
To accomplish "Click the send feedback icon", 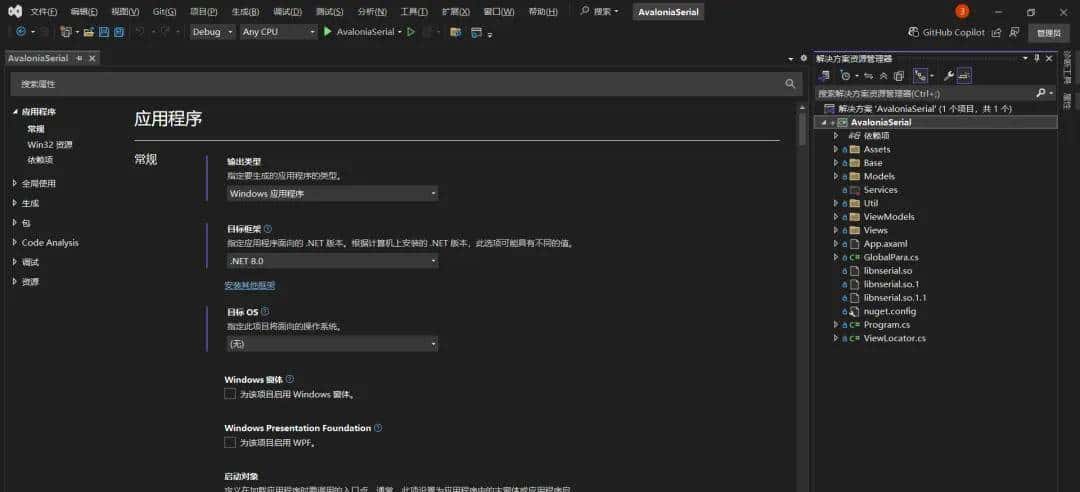I will (1014, 32).
